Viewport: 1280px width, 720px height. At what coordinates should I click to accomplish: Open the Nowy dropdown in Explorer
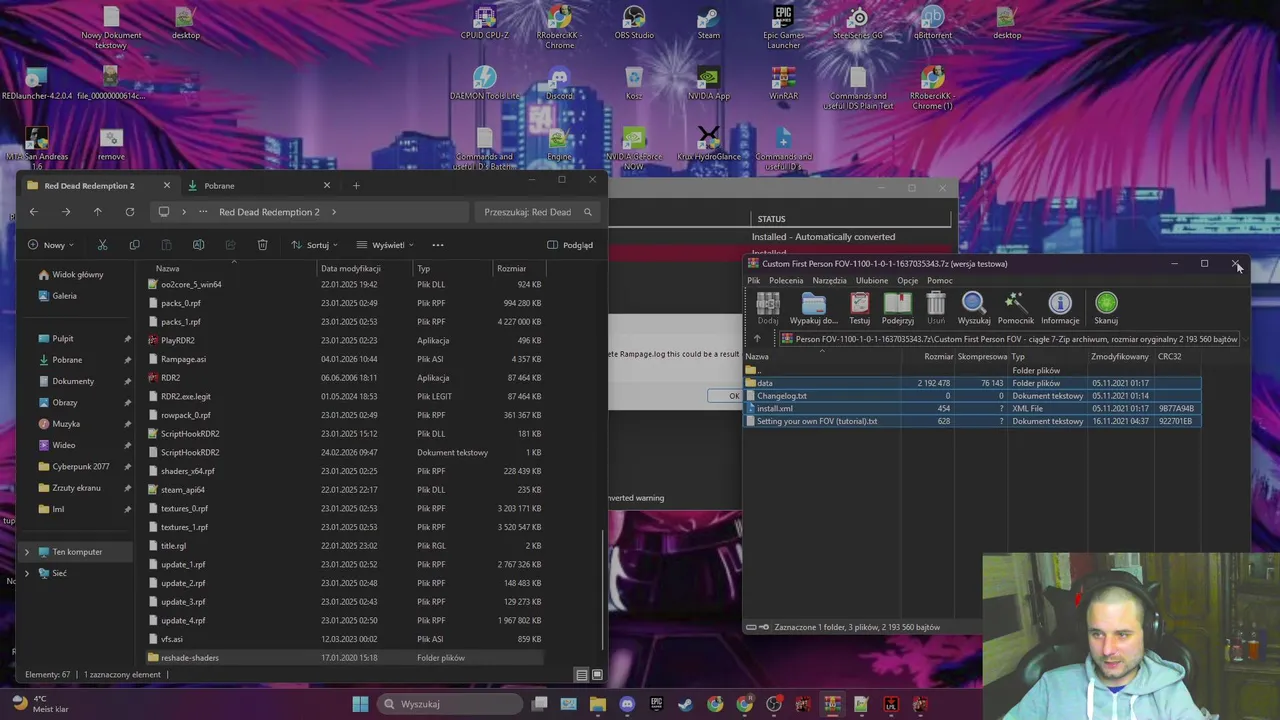tap(51, 245)
